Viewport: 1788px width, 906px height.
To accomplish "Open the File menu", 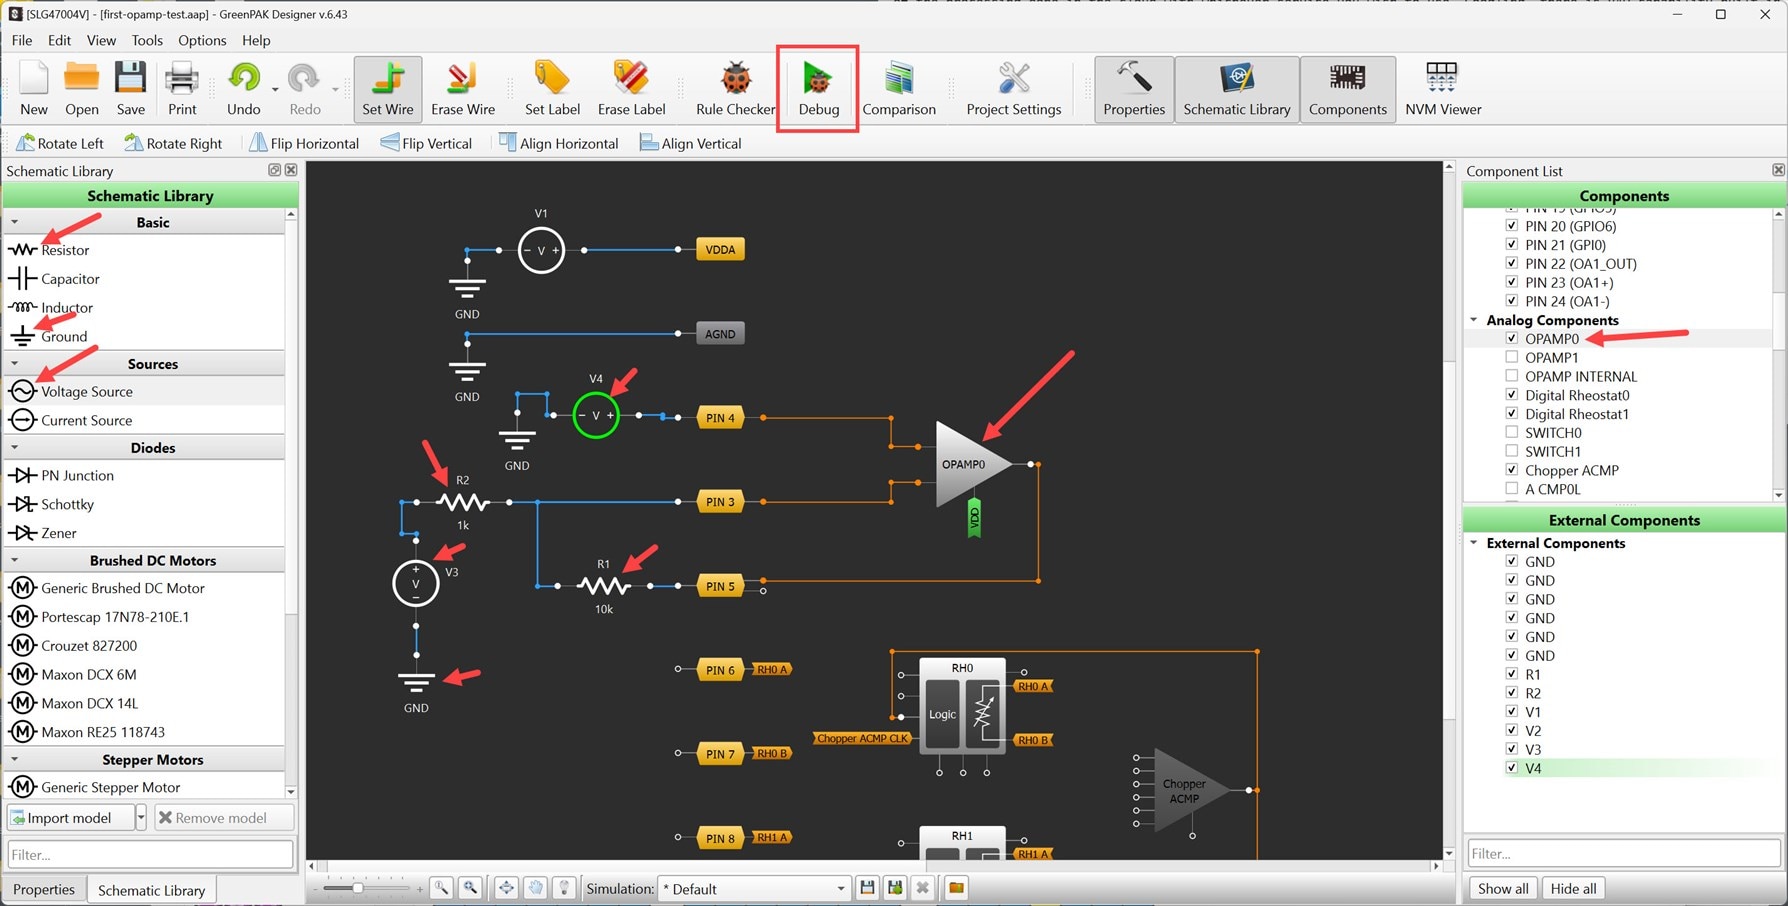I will [x=22, y=40].
